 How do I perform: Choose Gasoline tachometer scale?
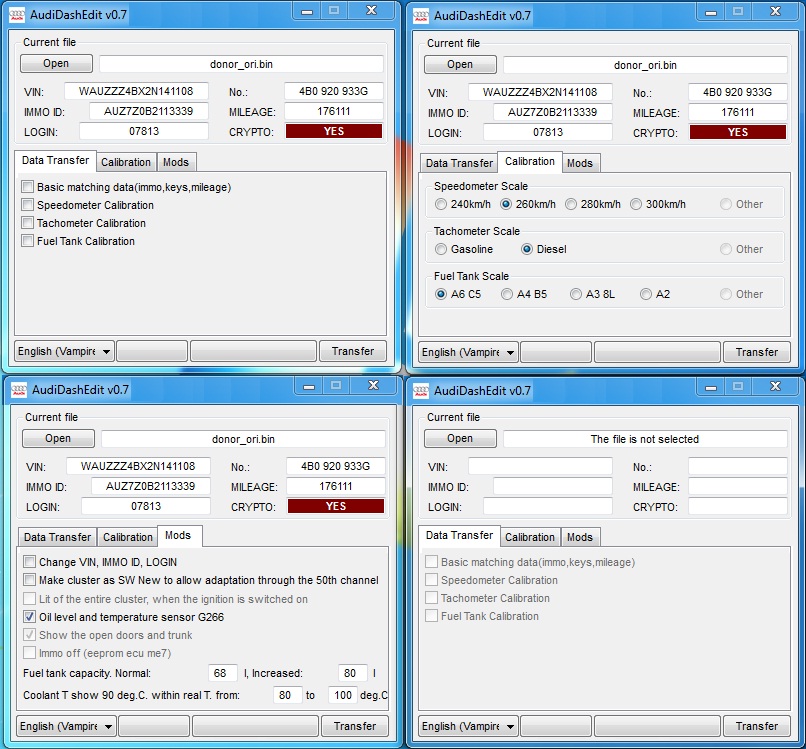(441, 249)
